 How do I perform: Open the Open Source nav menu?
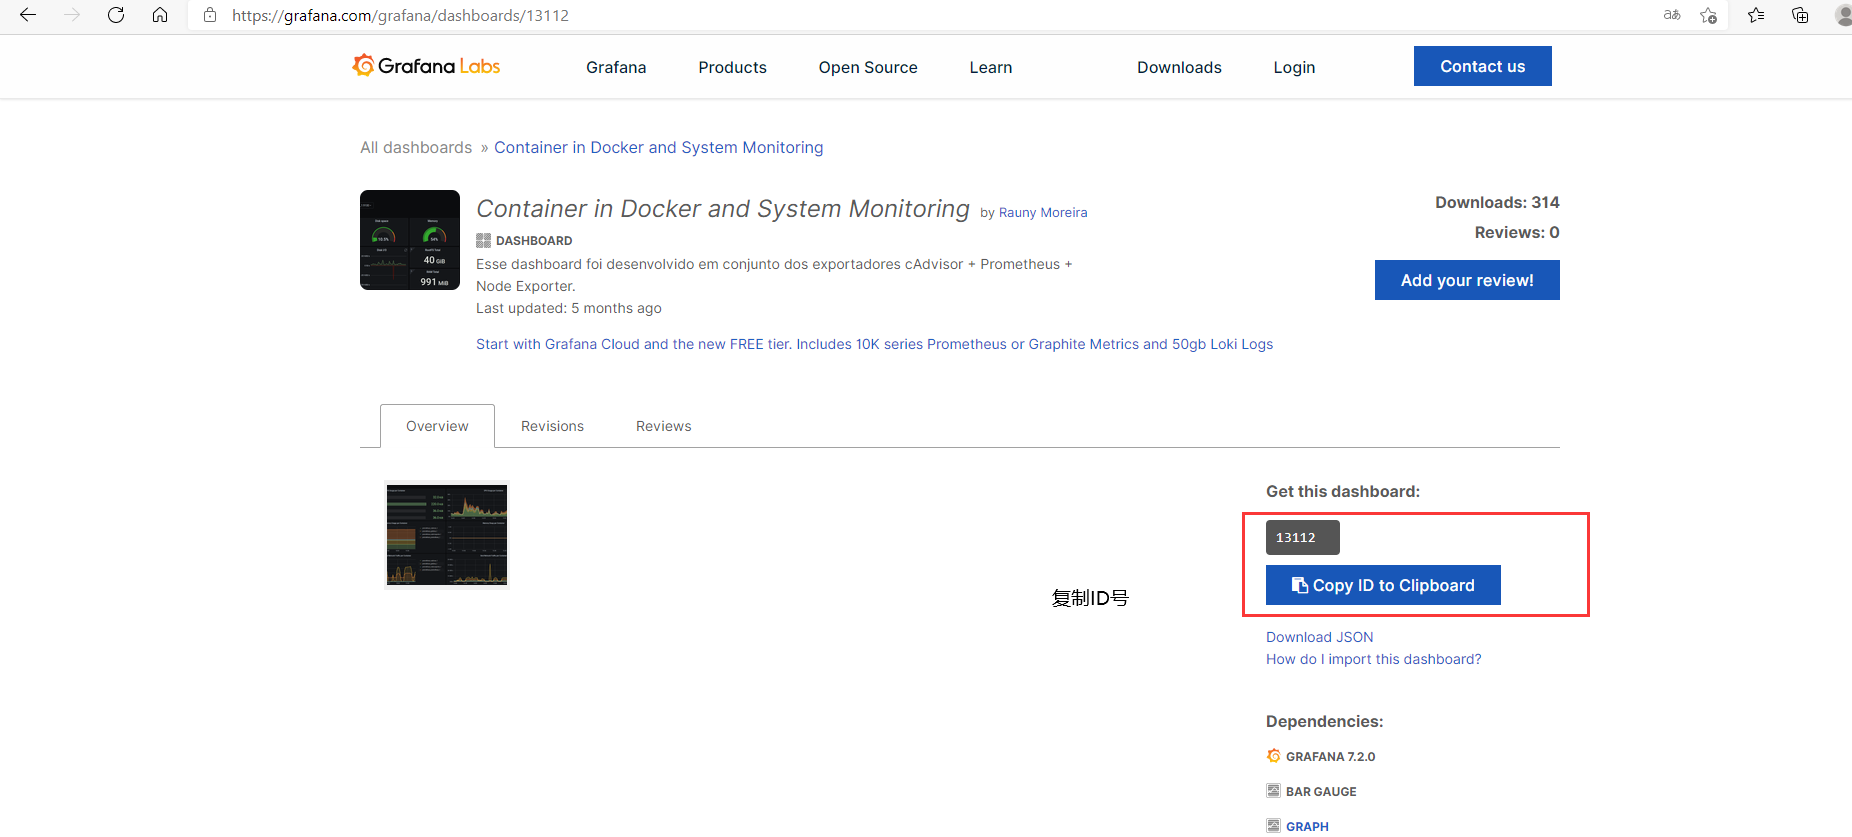coord(868,67)
